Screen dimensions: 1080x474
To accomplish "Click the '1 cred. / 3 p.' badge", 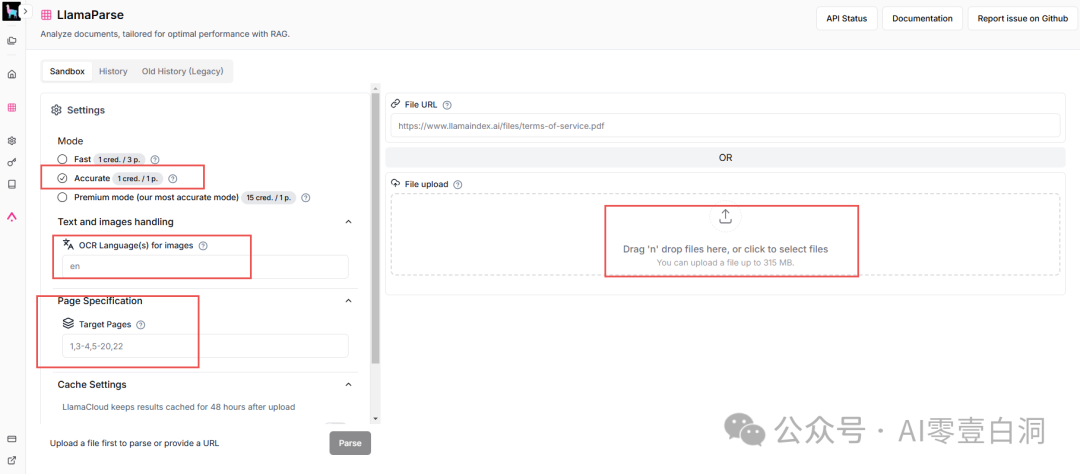I will coord(120,159).
